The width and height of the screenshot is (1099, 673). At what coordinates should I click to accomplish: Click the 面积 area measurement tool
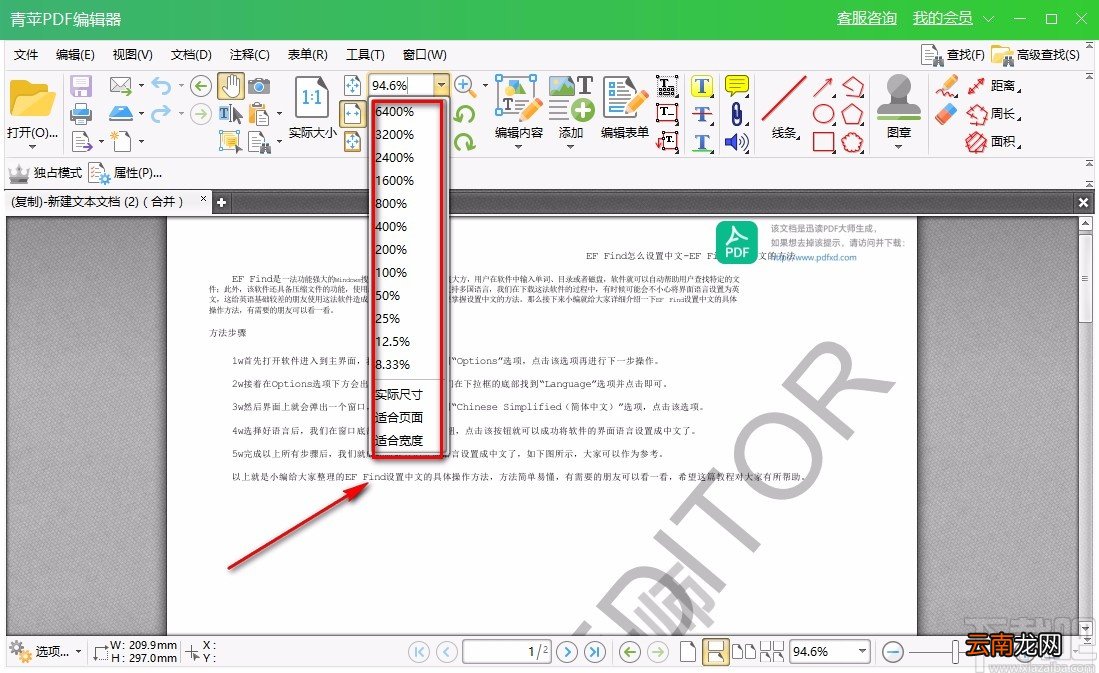pyautogui.click(x=992, y=142)
